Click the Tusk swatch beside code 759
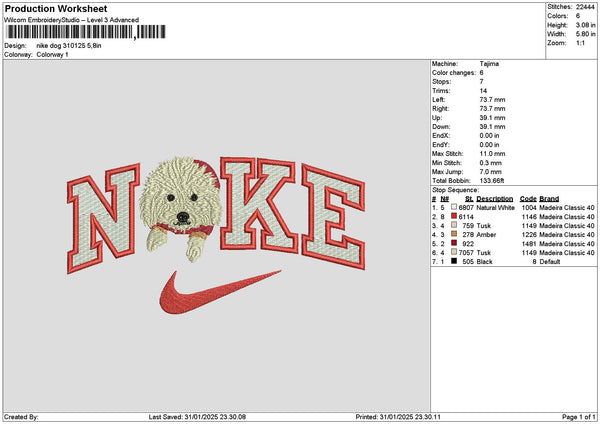The image size is (600, 424). 454,225
